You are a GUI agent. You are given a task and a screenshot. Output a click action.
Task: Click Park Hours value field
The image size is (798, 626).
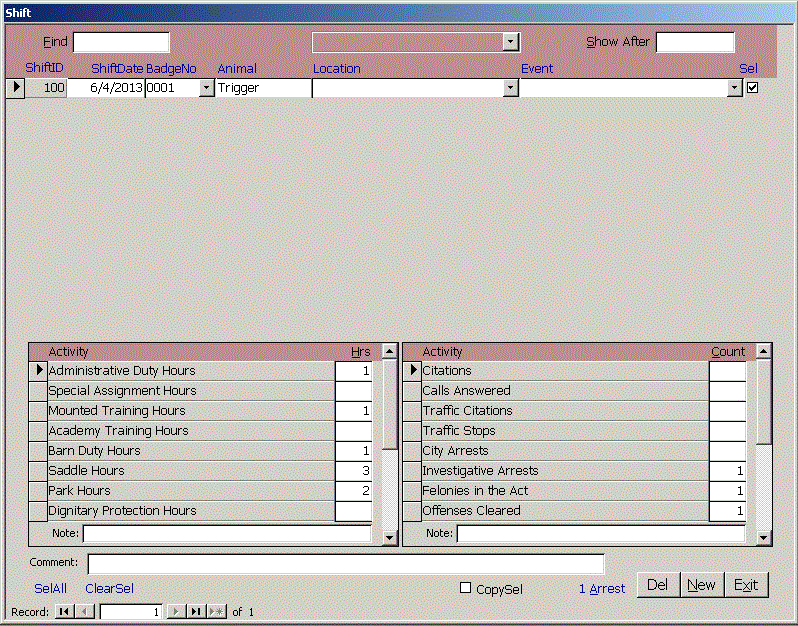tap(354, 491)
